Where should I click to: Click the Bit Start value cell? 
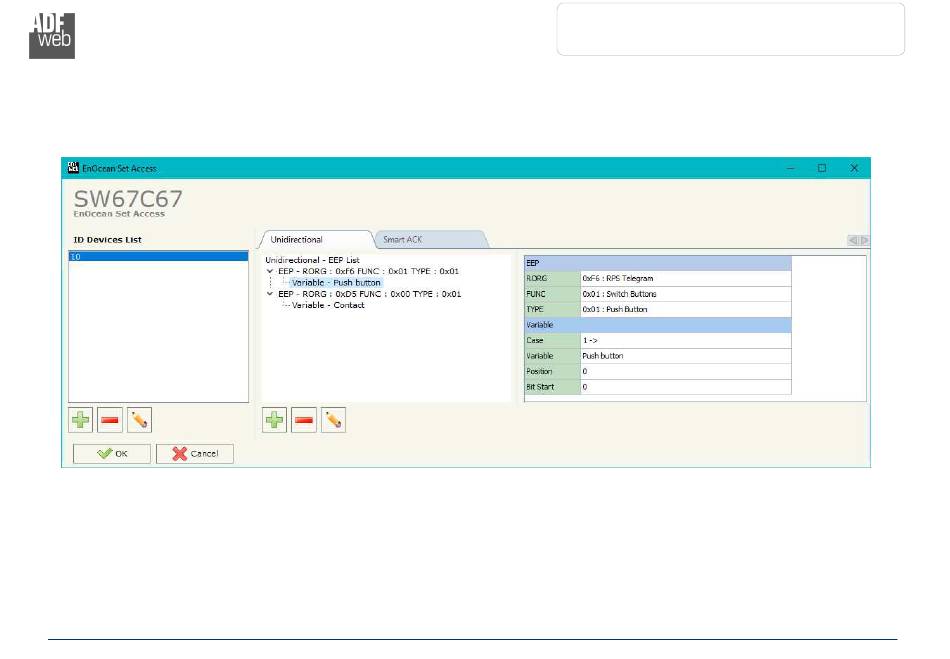685,387
